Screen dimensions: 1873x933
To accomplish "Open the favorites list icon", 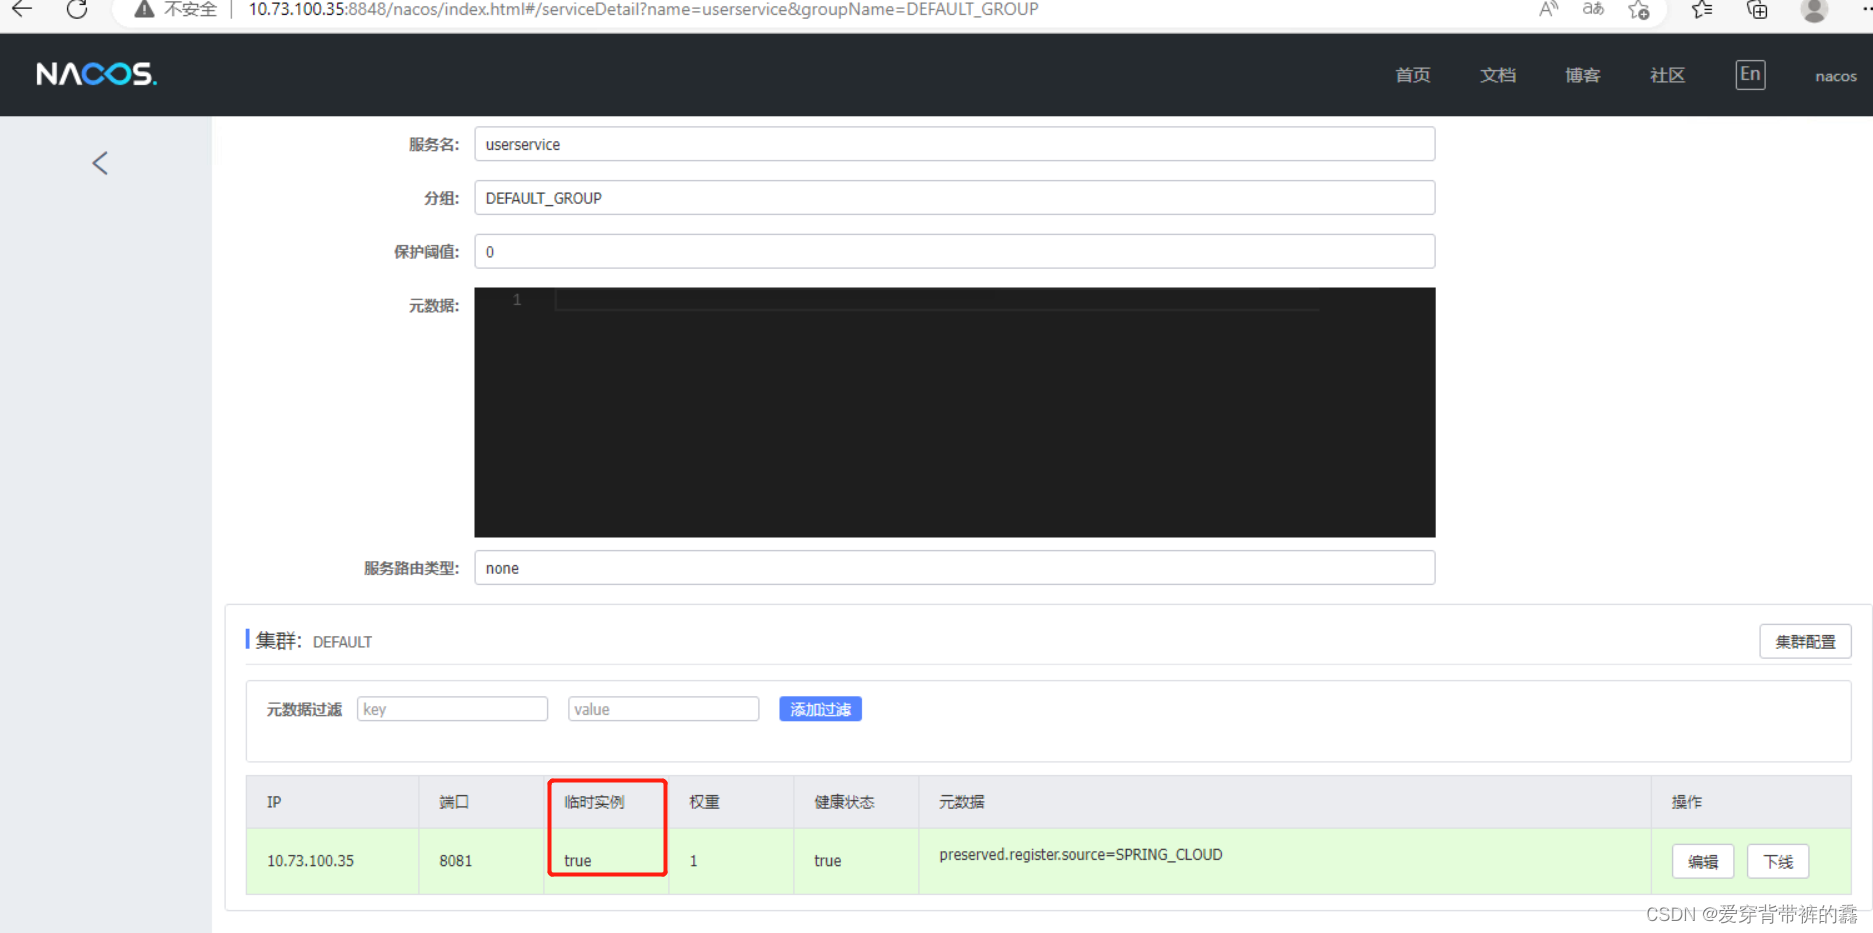I will [1702, 10].
